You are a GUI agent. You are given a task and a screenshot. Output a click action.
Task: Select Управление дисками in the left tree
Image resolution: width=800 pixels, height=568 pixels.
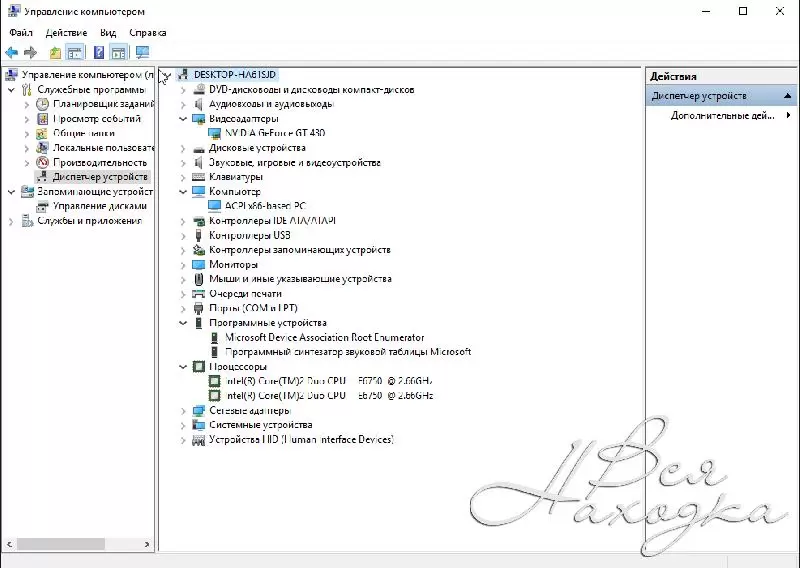click(x=99, y=206)
